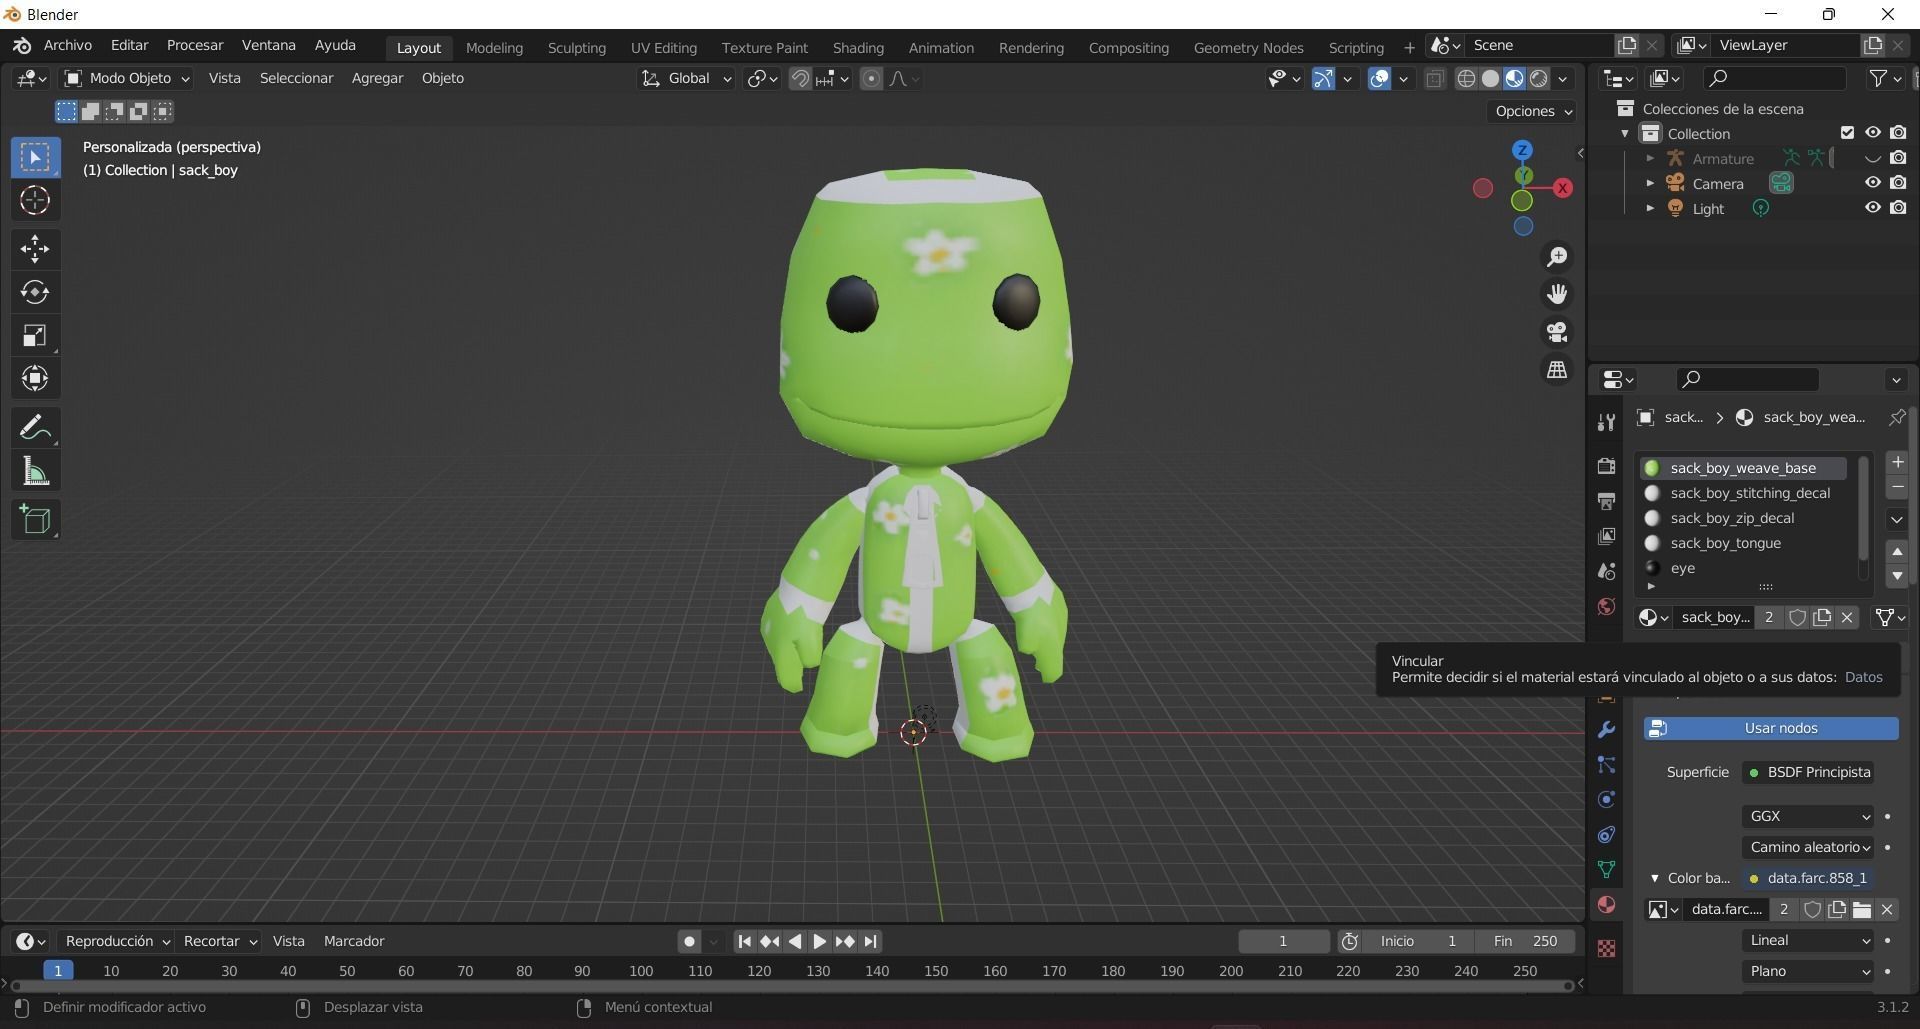This screenshot has width=1920, height=1029.
Task: Select wireframe viewport shading
Action: tap(1466, 78)
